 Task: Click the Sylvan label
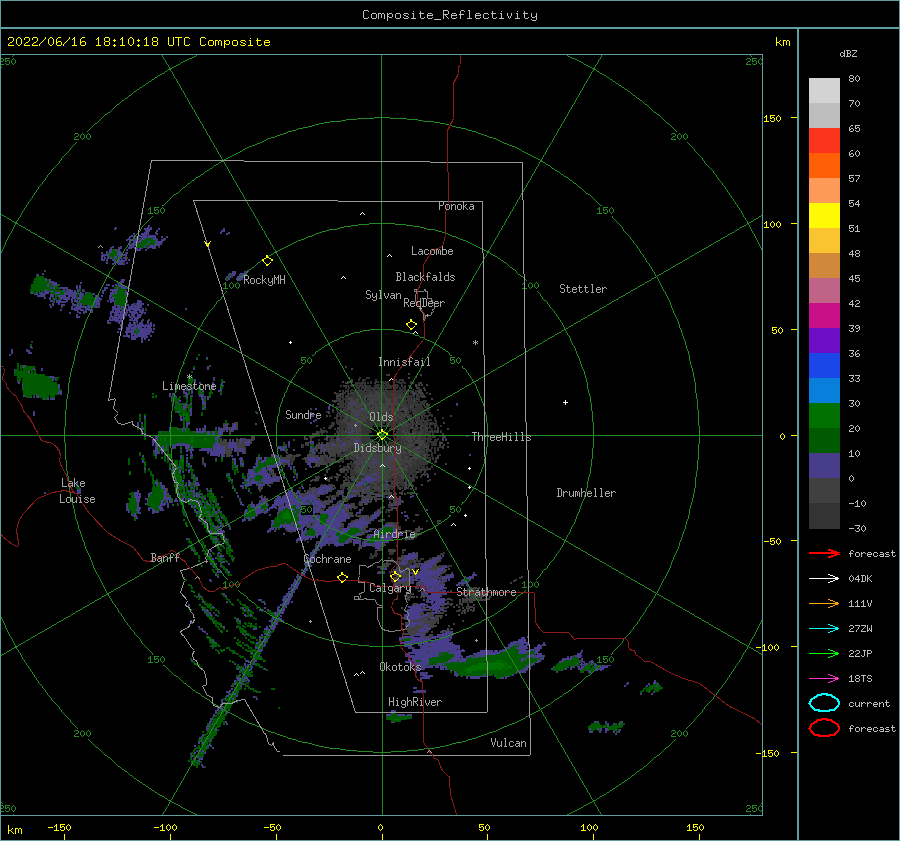(x=383, y=295)
